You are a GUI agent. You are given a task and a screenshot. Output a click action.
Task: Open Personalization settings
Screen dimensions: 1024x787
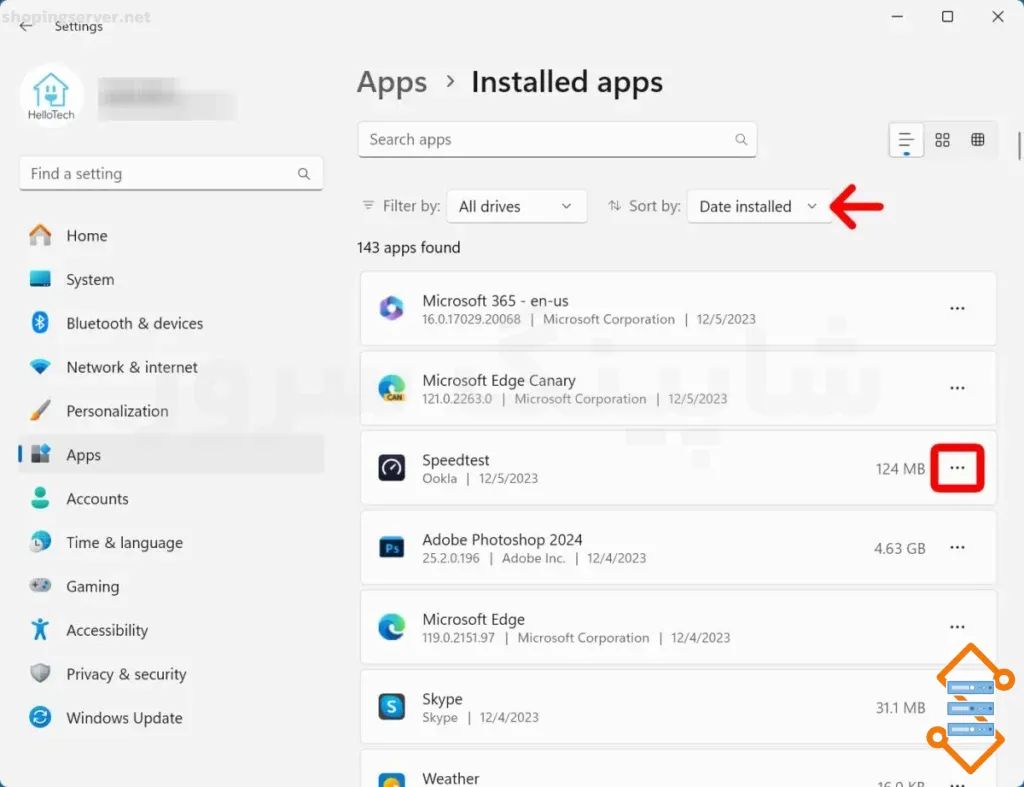click(x=171, y=411)
